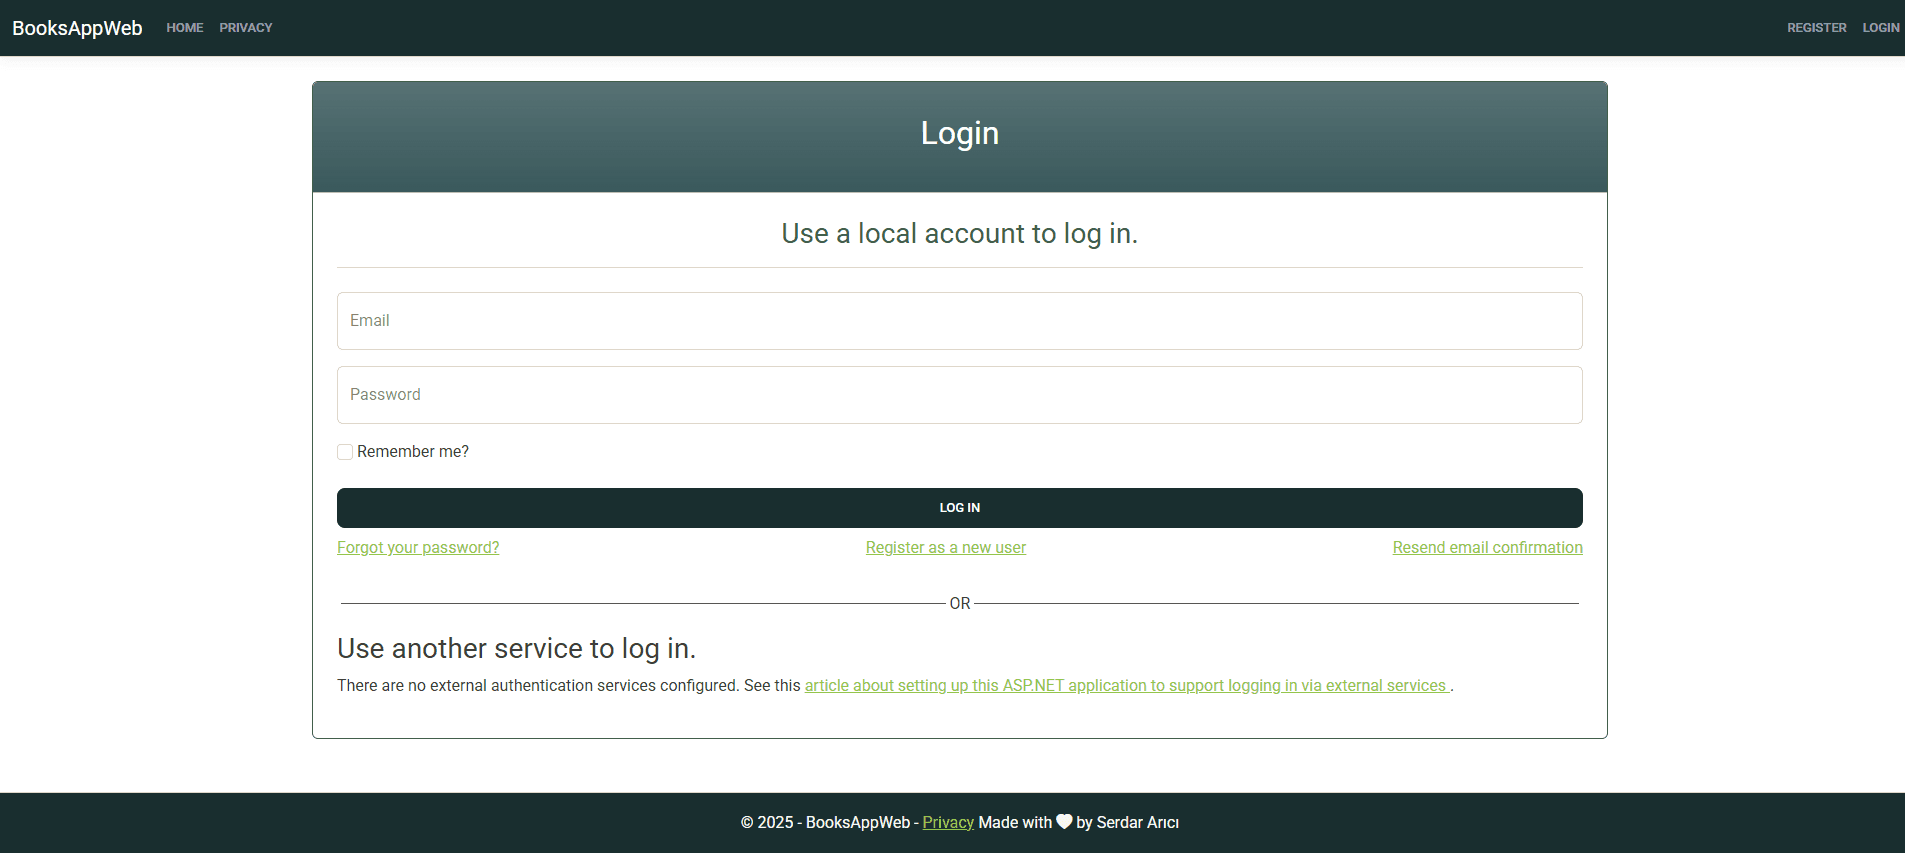Focus the Email input field
This screenshot has width=1905, height=853.
[960, 321]
